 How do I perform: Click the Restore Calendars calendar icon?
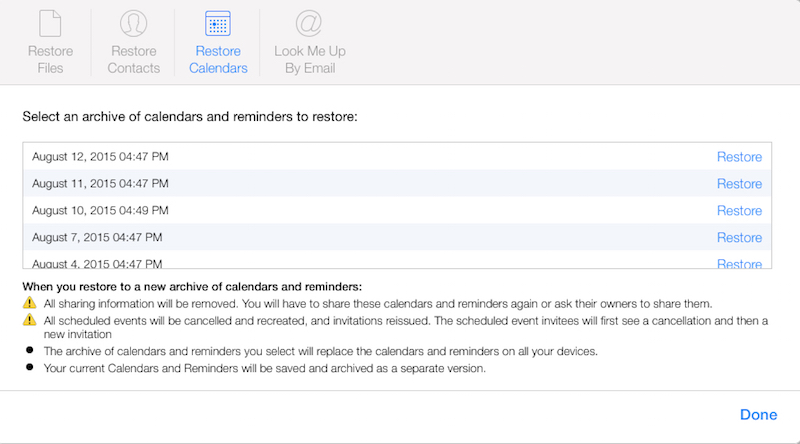coord(218,23)
